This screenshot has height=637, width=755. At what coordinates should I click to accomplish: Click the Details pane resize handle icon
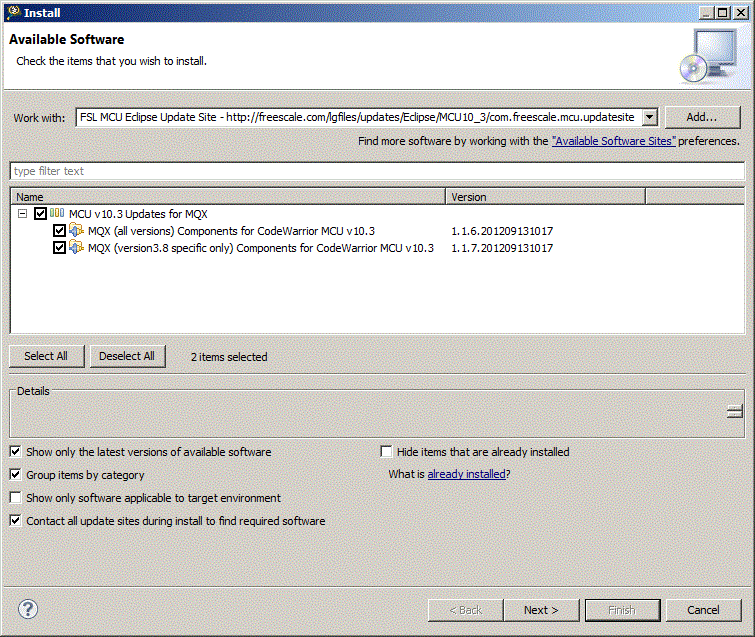[735, 412]
